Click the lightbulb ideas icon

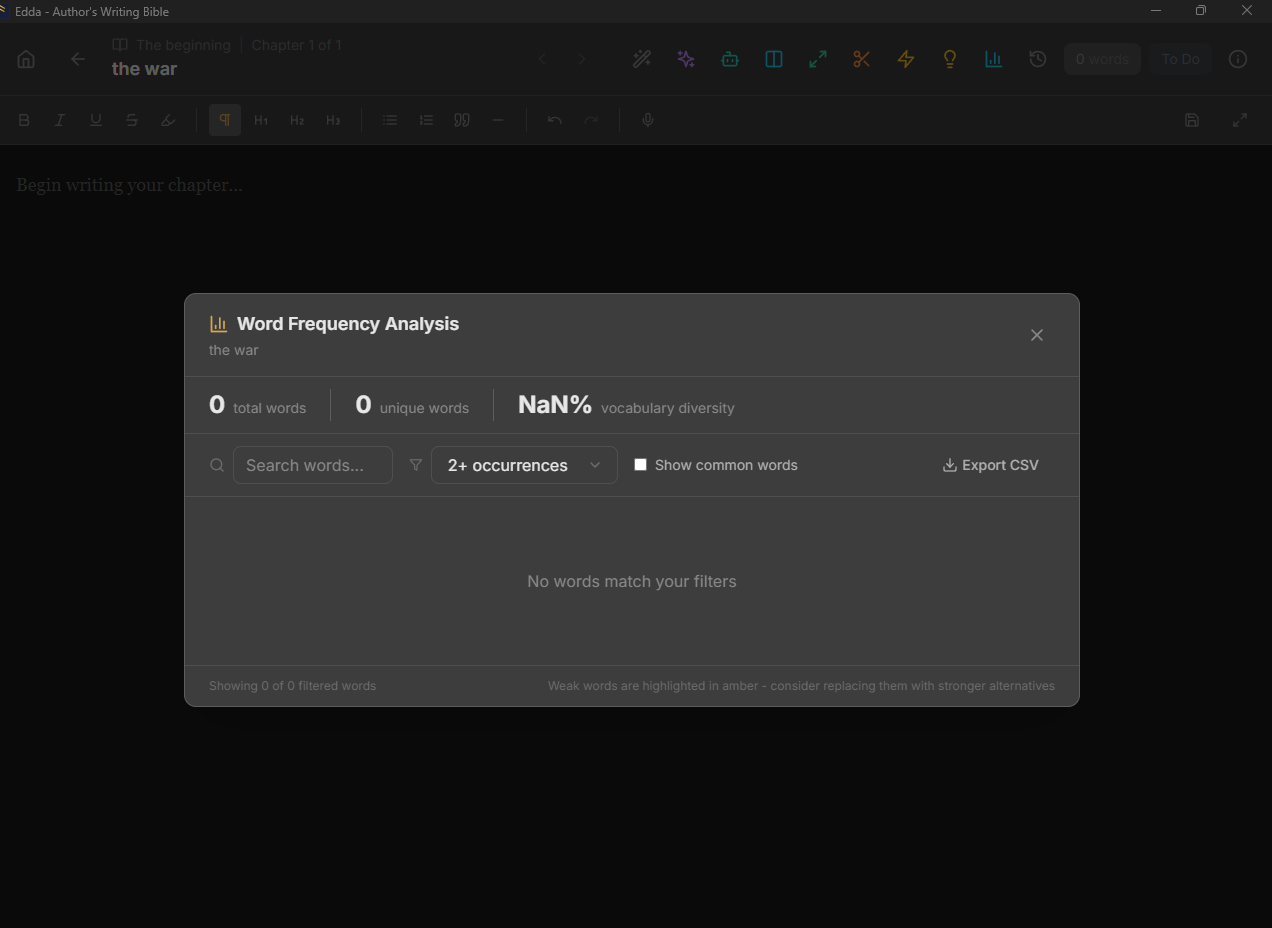(x=949, y=59)
